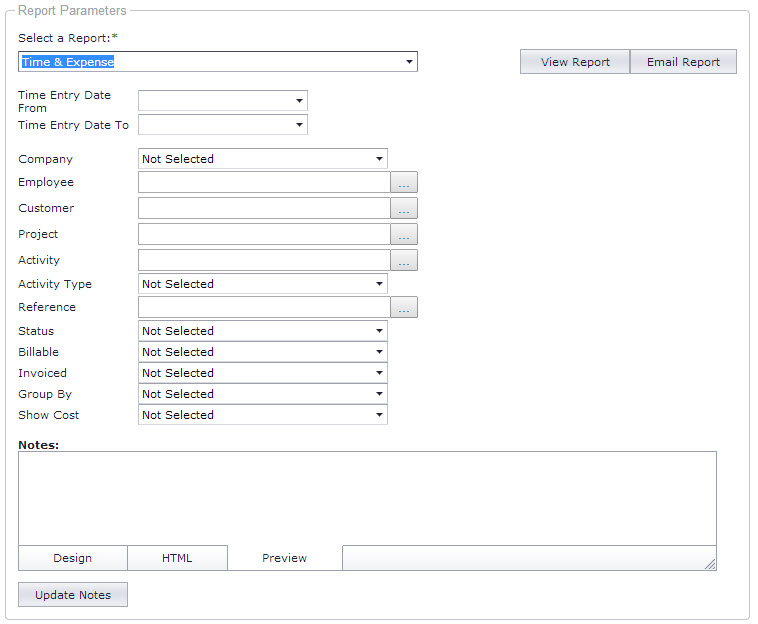
Task: Click inside the Notes text area
Action: pyautogui.click(x=367, y=498)
